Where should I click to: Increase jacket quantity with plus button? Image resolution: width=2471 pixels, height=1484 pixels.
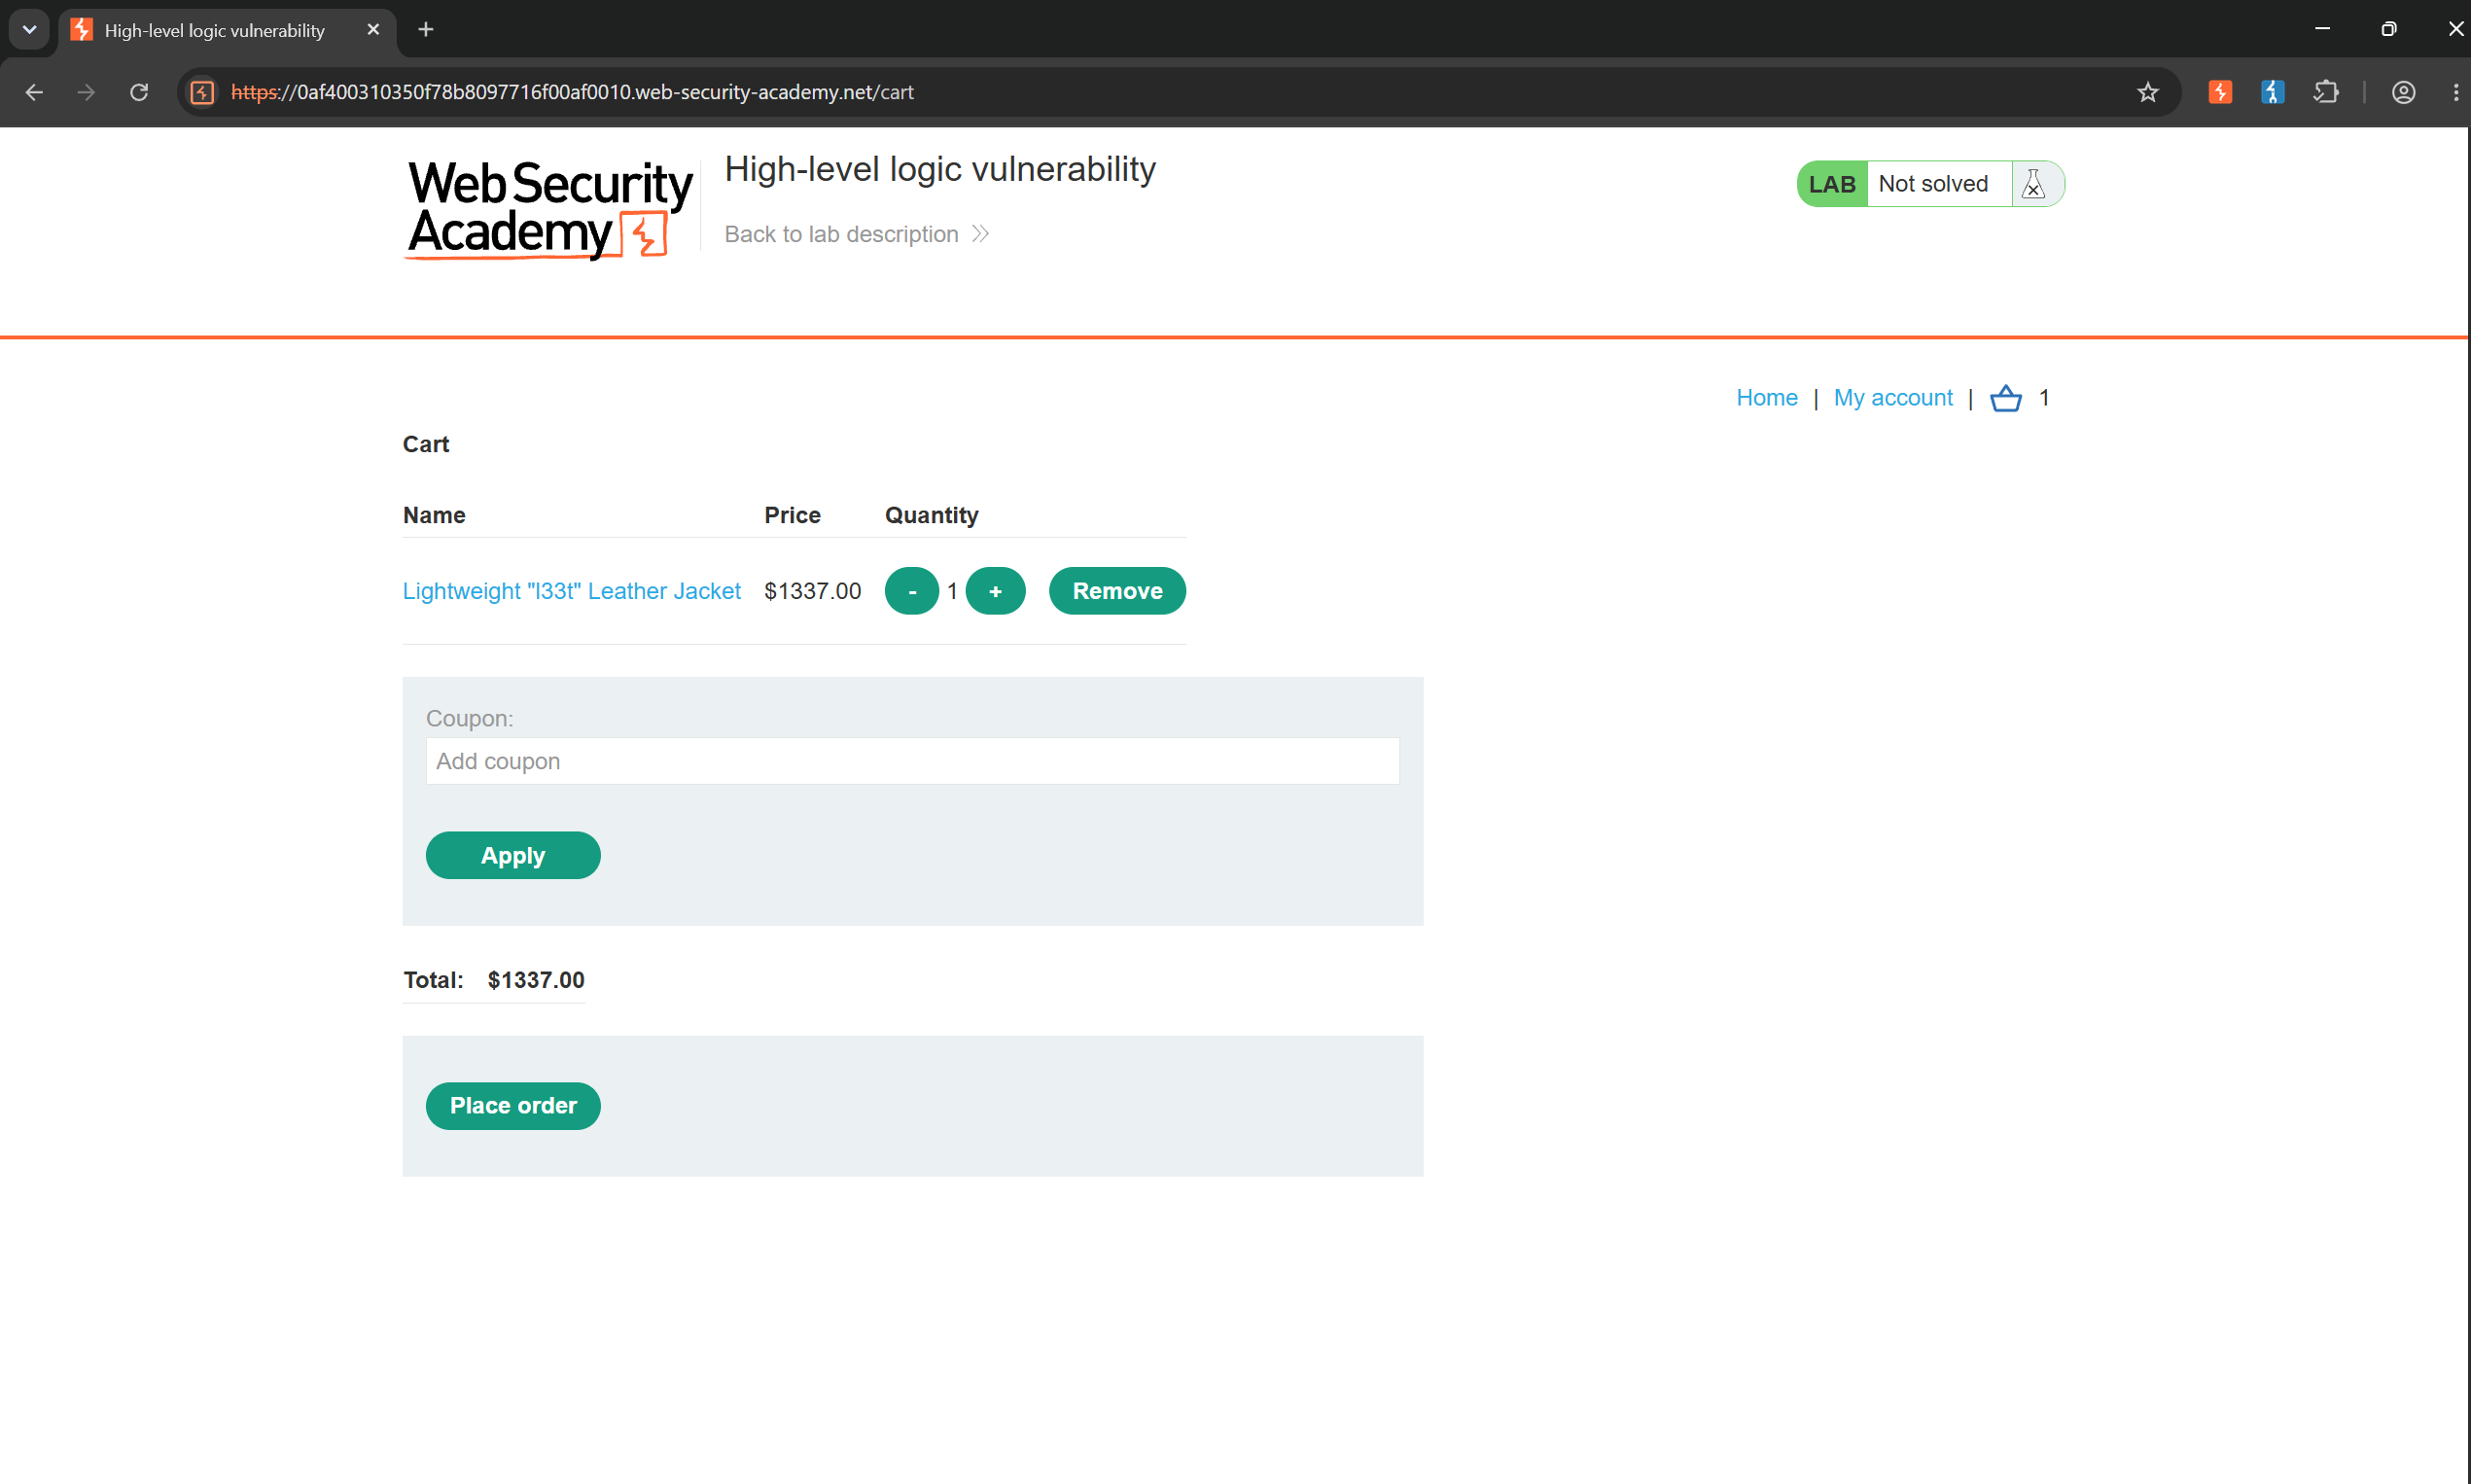pos(995,591)
